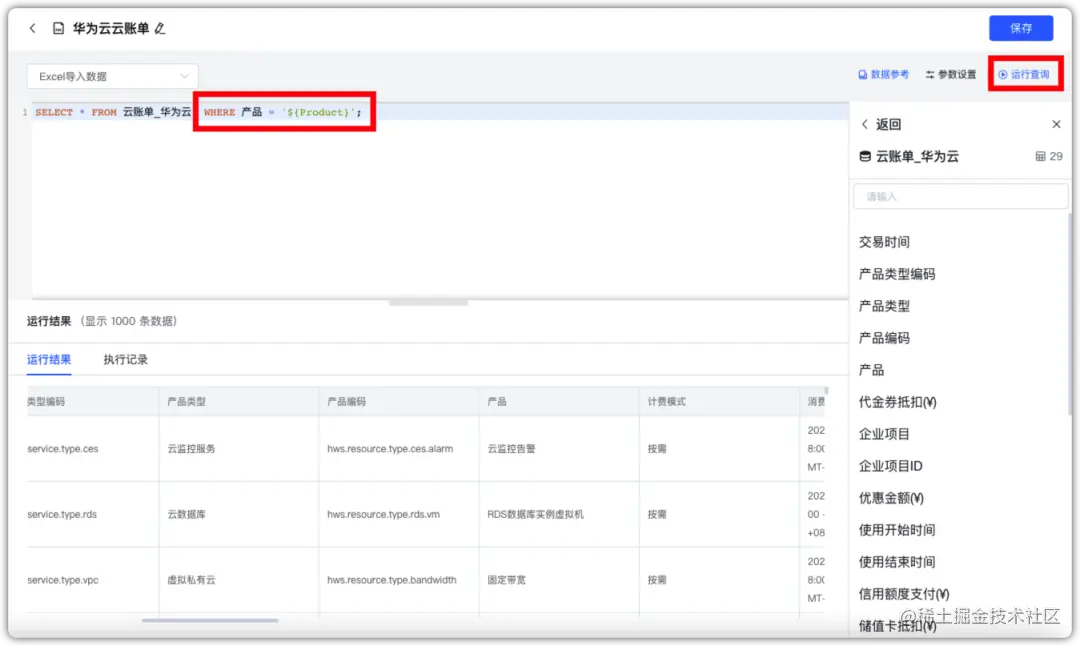The image size is (1080, 646).
Task: Place cursor in the SQL editor line 1
Action: pos(441,112)
